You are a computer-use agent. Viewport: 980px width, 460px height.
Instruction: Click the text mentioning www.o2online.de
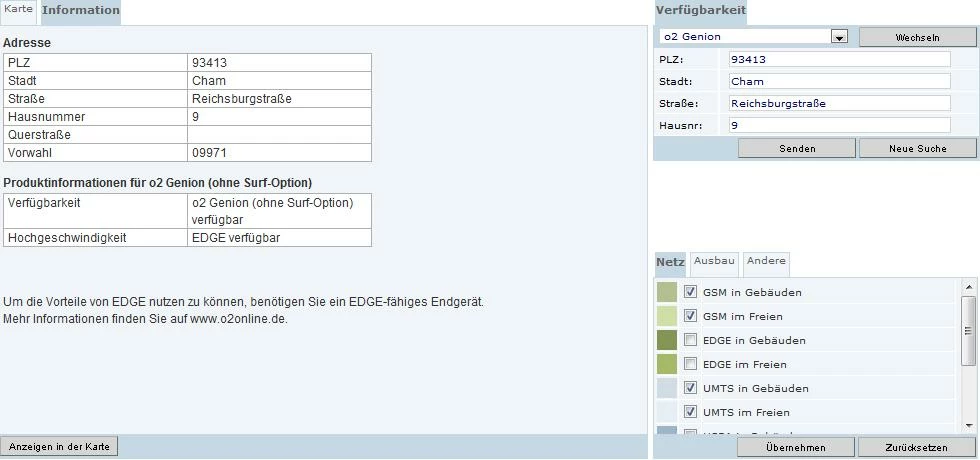click(x=145, y=318)
